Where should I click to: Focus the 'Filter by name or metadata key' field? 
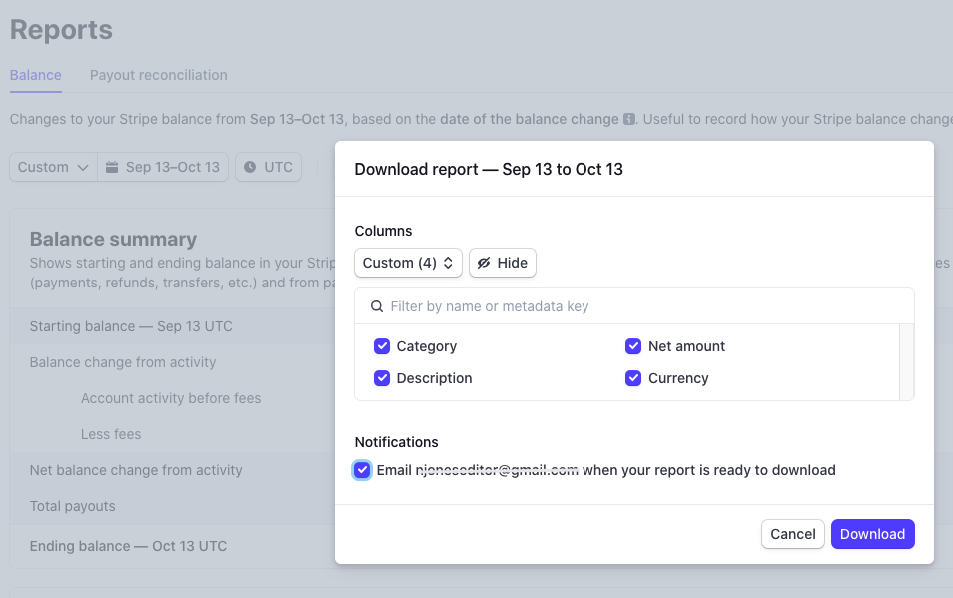pos(640,306)
